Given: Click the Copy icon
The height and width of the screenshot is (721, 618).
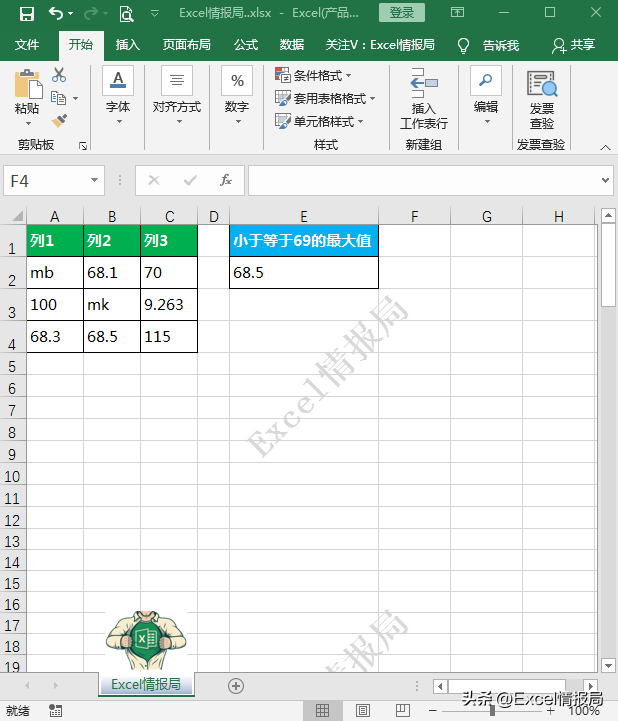Looking at the screenshot, I should [58, 98].
